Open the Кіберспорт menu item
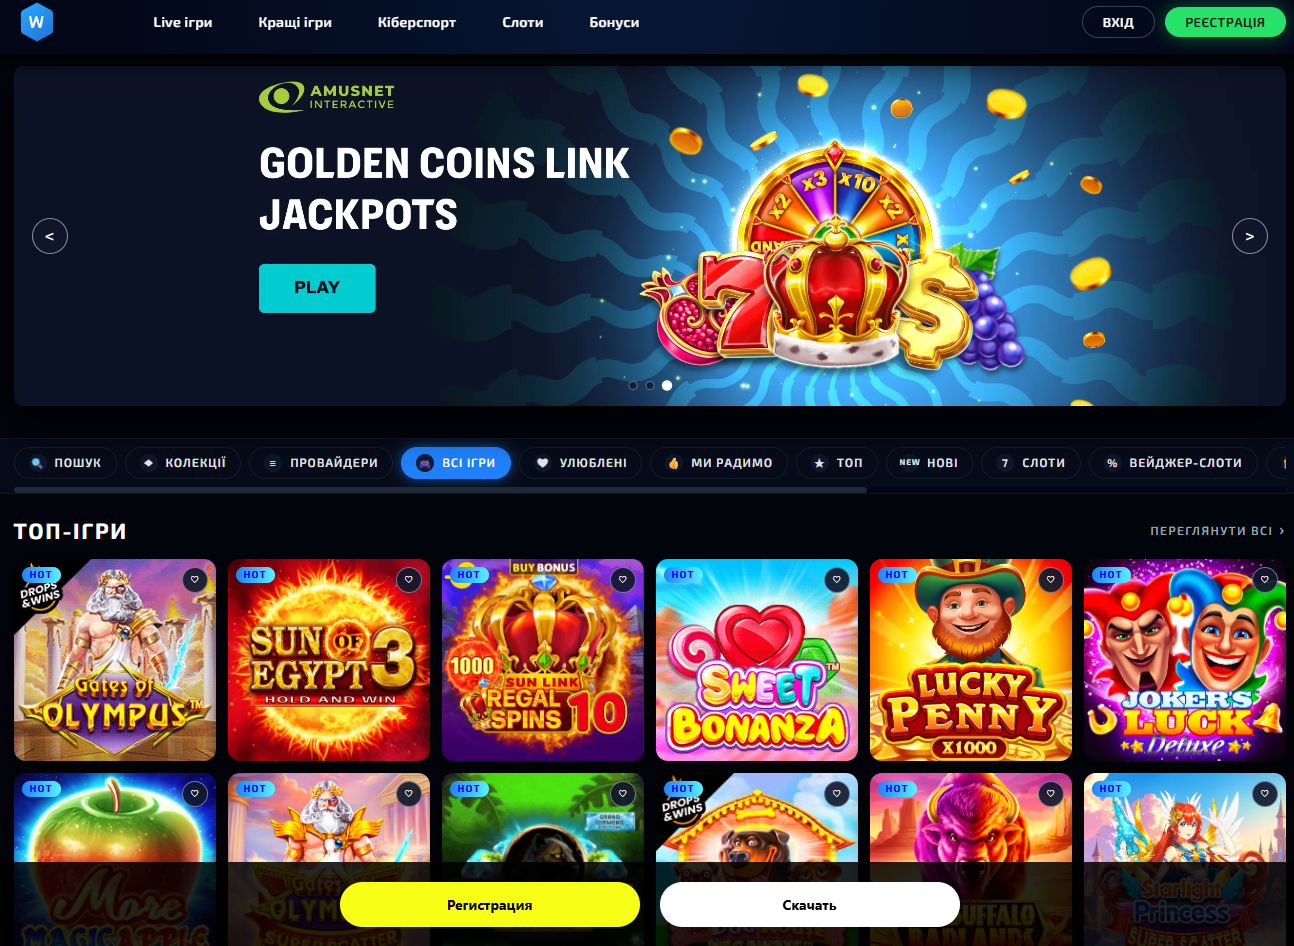This screenshot has width=1294, height=946. (417, 22)
